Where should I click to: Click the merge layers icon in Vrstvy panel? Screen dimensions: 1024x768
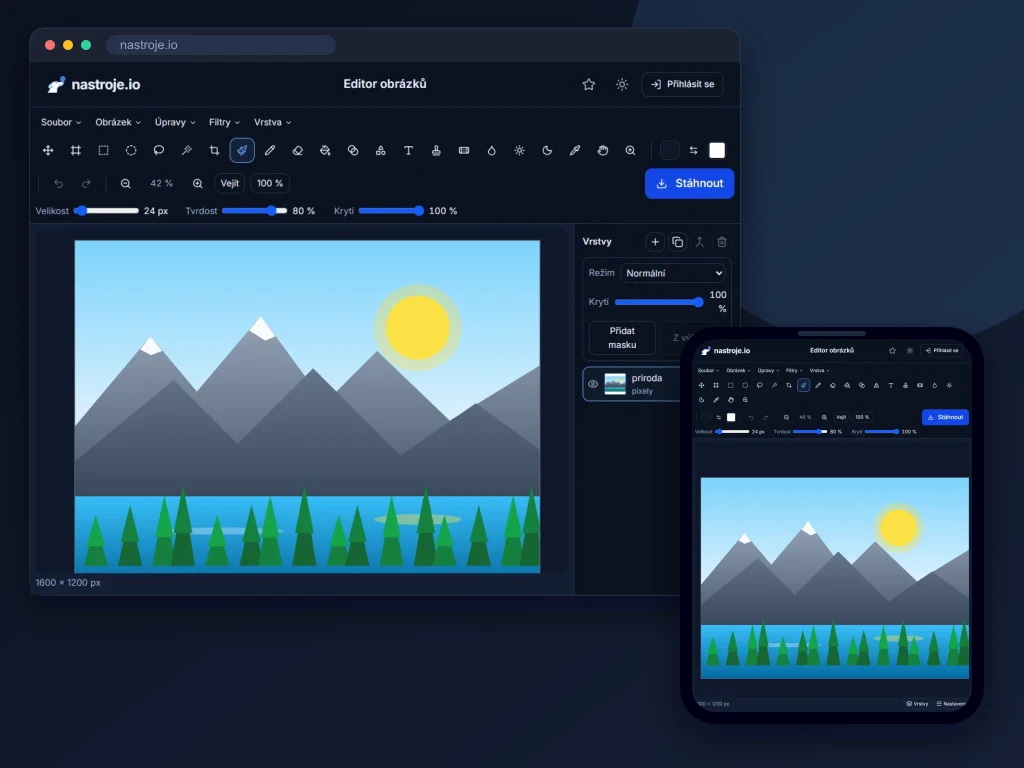[x=699, y=242]
